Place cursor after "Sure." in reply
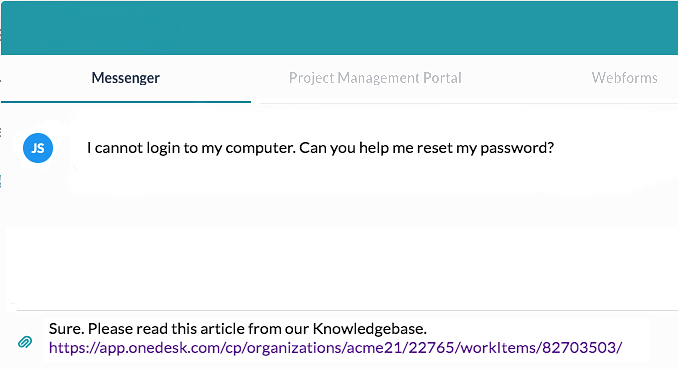 tap(85, 329)
